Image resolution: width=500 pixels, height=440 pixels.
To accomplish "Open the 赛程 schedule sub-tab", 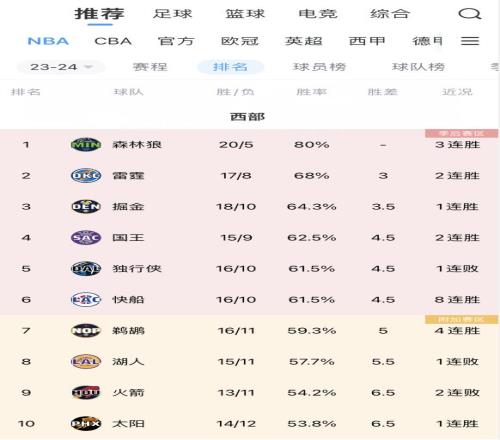I will (150, 67).
